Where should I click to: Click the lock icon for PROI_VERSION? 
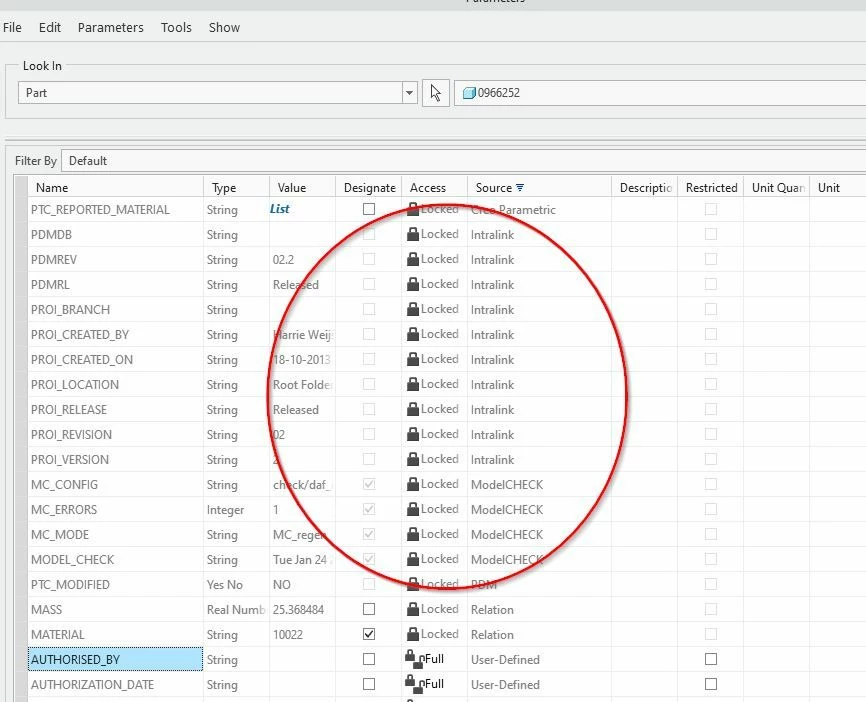point(413,459)
